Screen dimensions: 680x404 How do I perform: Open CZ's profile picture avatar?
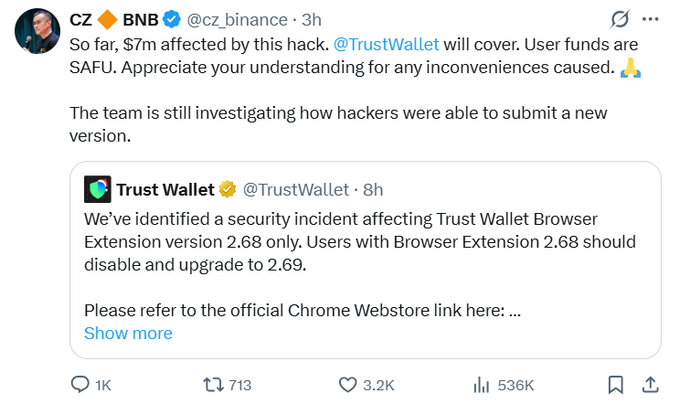(37, 31)
